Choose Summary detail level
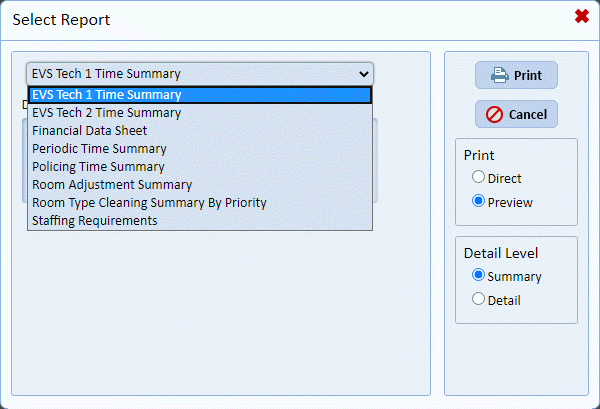The height and width of the screenshot is (409, 600). [x=479, y=276]
